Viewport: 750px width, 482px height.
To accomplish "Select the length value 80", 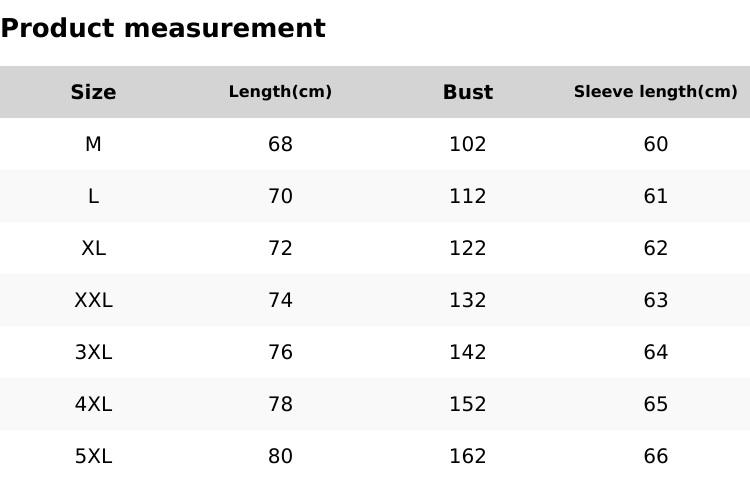I will (x=280, y=456).
